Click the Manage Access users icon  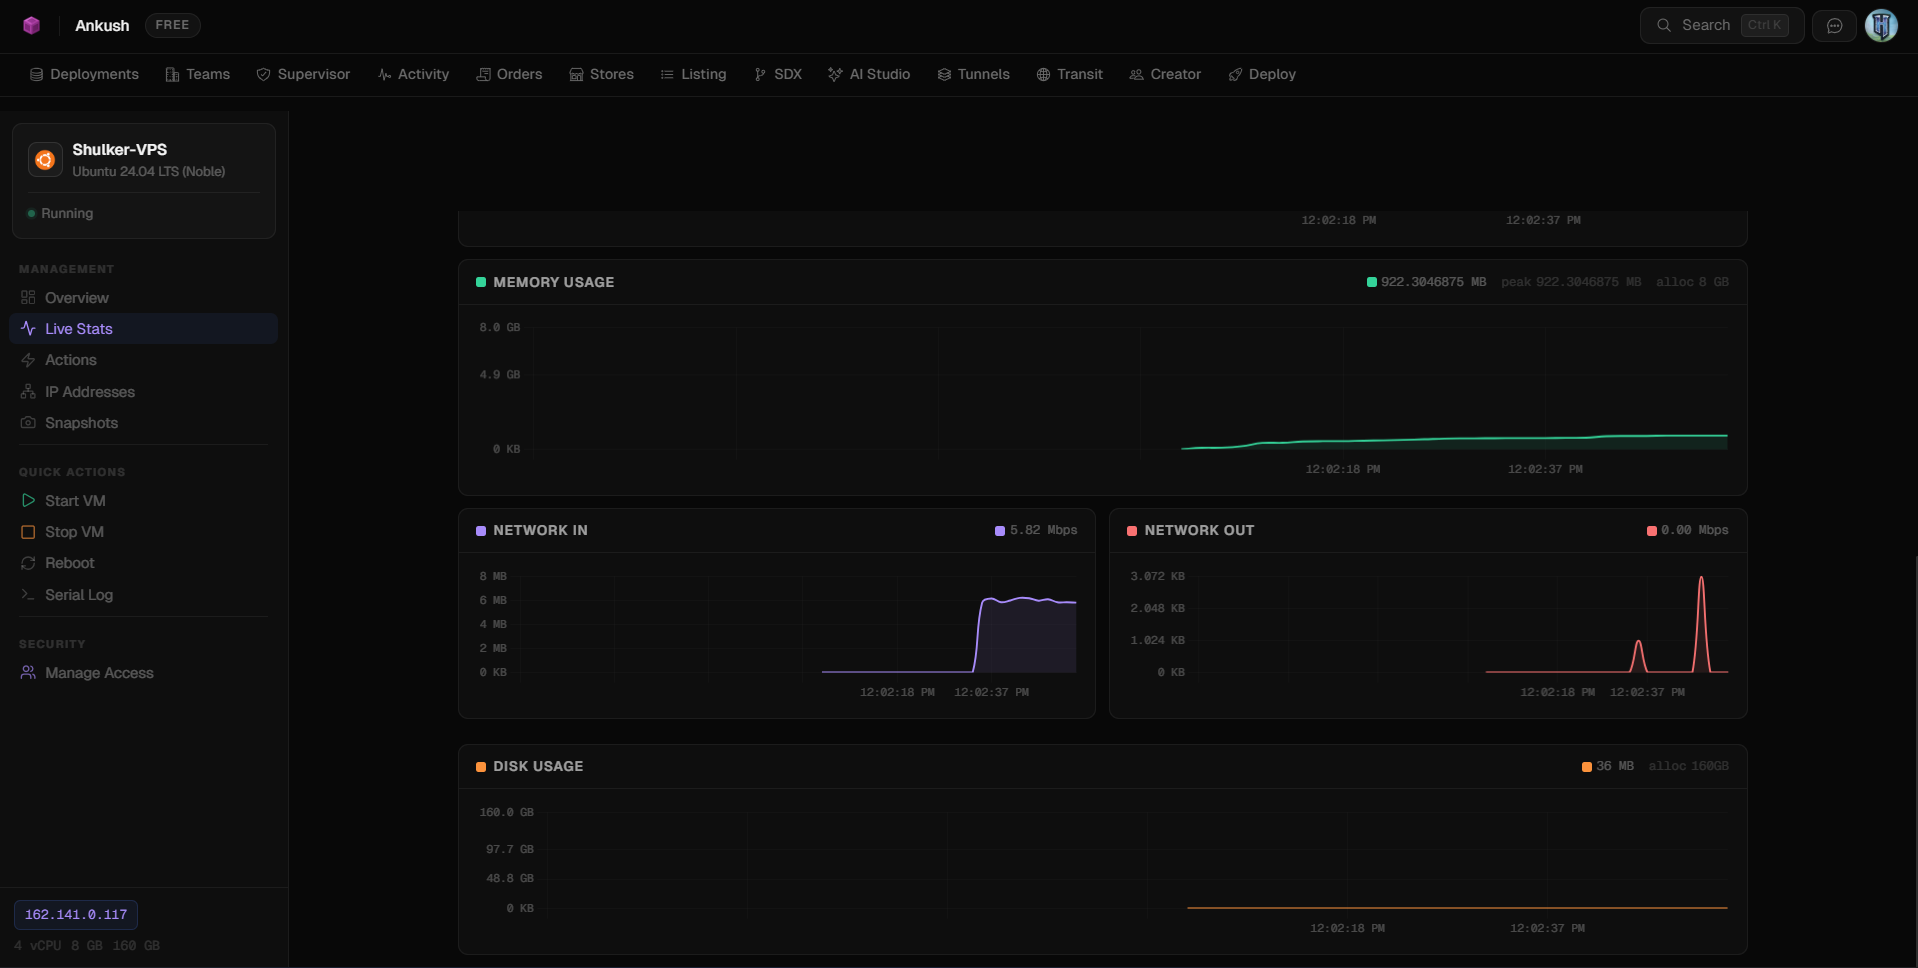tap(28, 673)
